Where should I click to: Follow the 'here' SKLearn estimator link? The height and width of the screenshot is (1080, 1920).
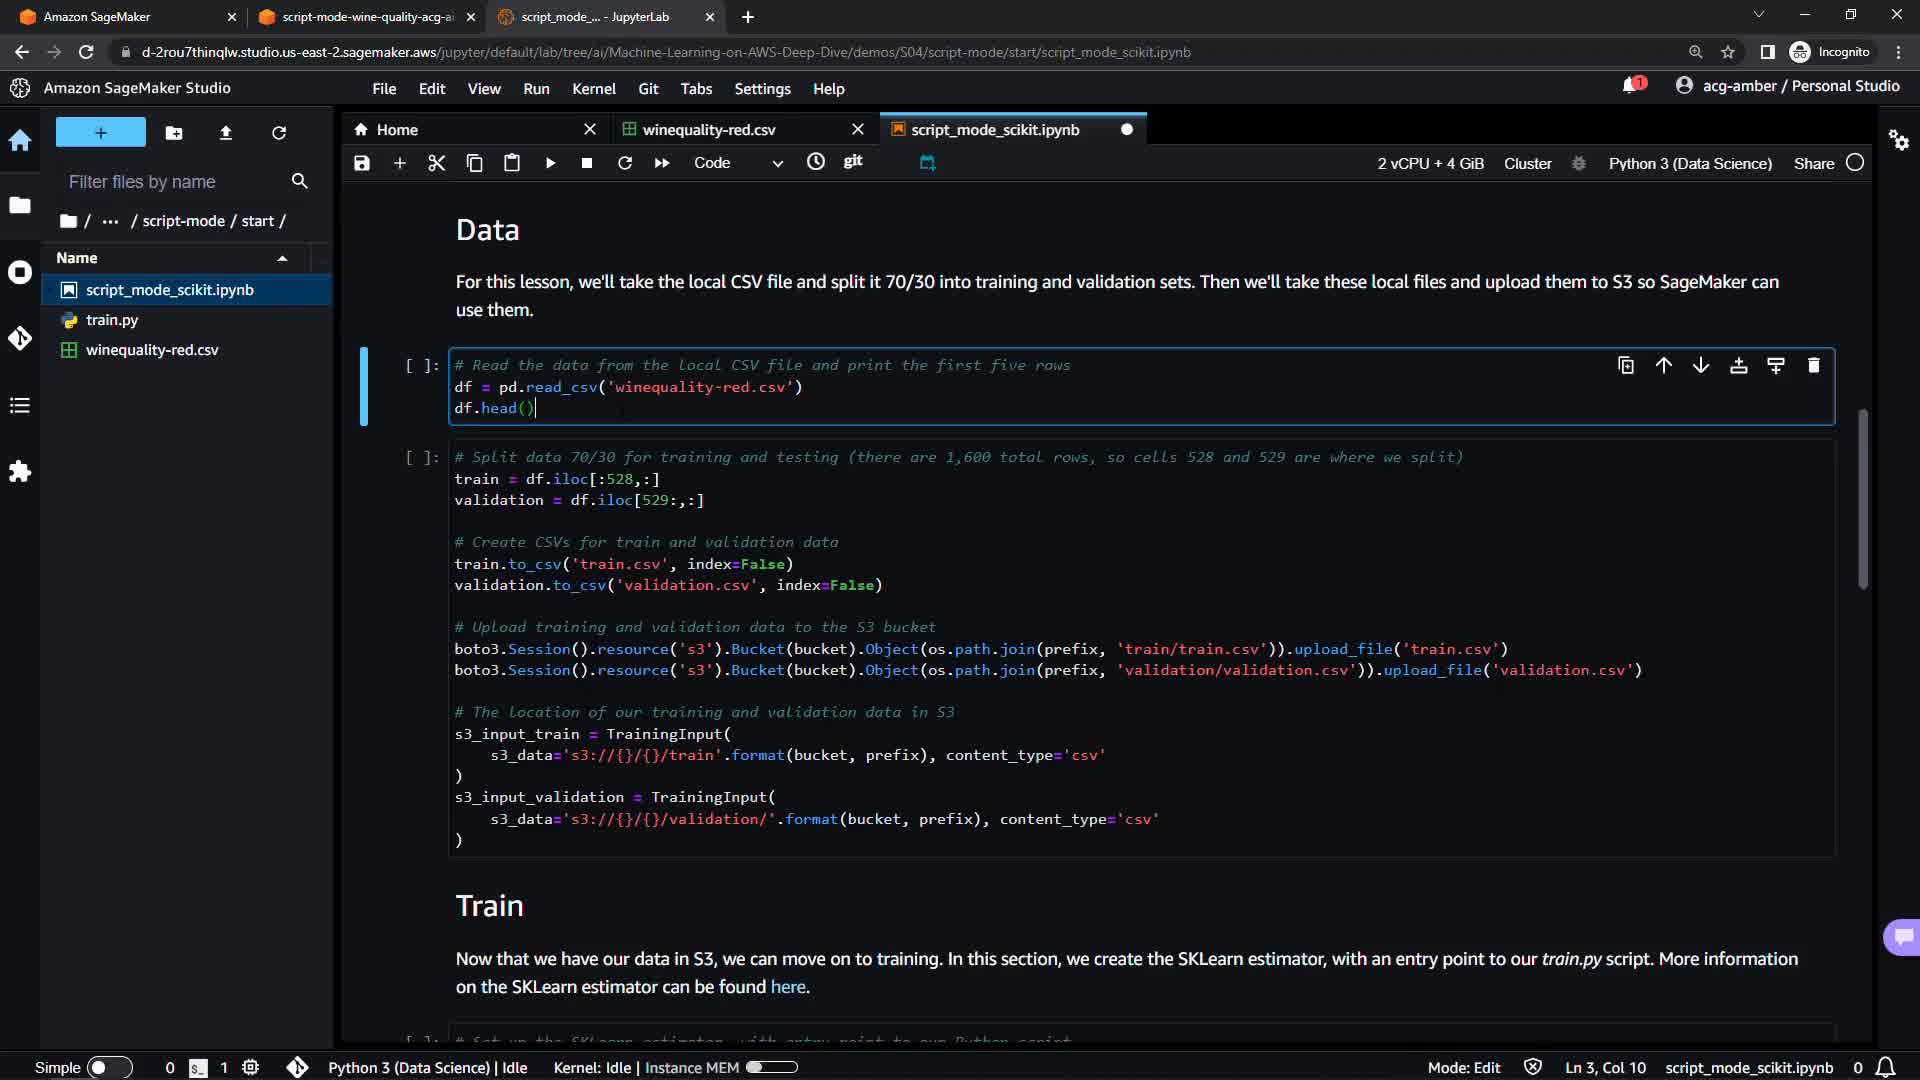pyautogui.click(x=787, y=987)
